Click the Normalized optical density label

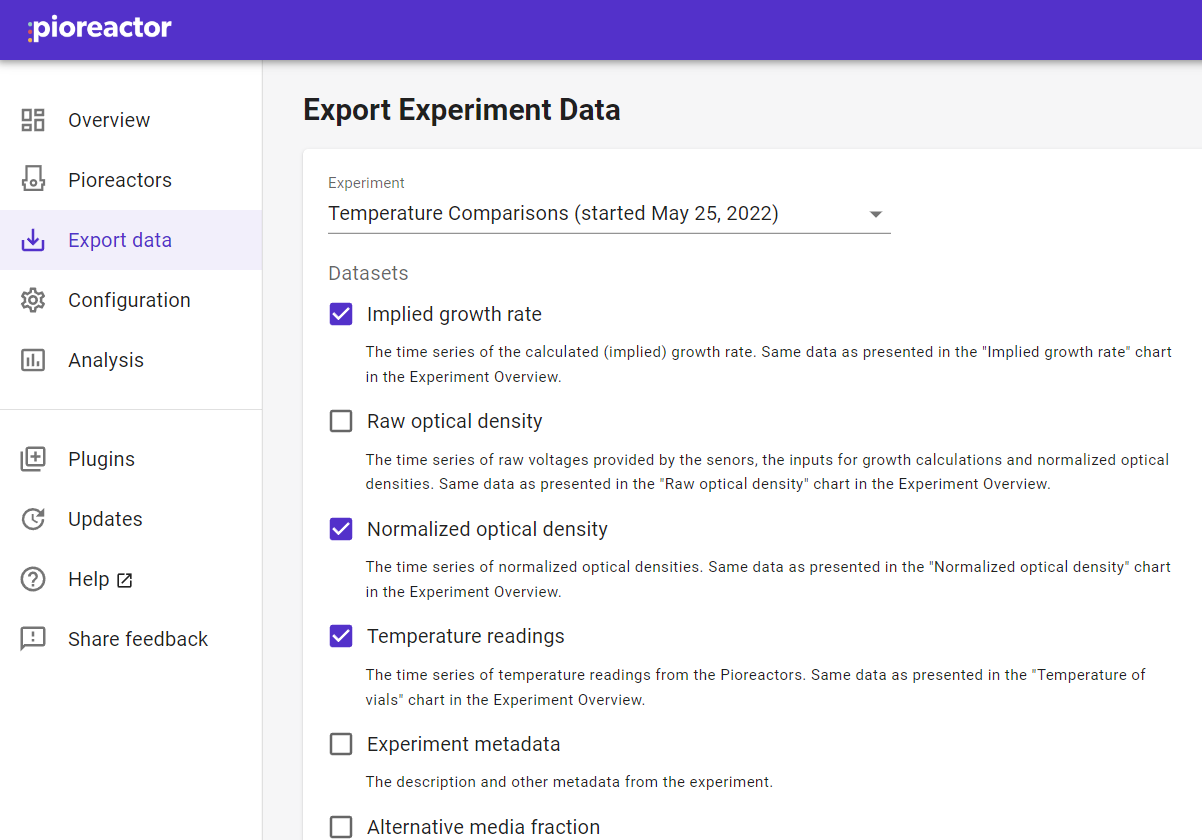click(x=487, y=529)
